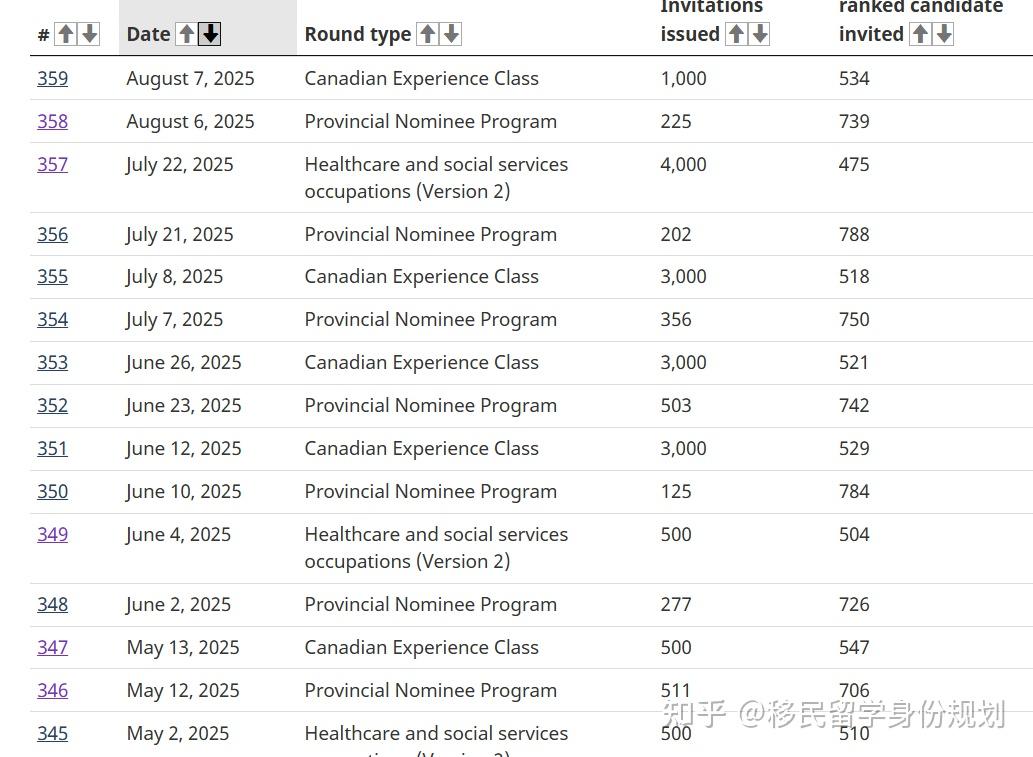1033x757 pixels.
Task: Sort # column descending arrow
Action: tap(90, 34)
